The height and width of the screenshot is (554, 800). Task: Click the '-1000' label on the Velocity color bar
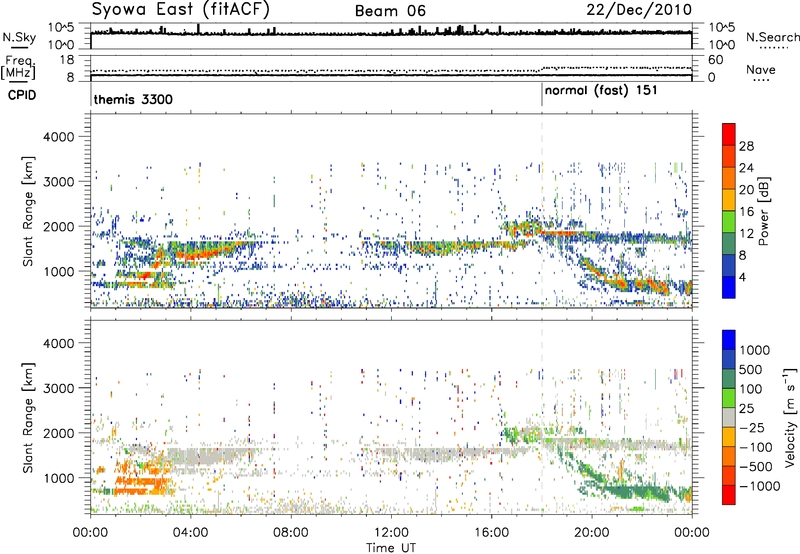[x=759, y=486]
